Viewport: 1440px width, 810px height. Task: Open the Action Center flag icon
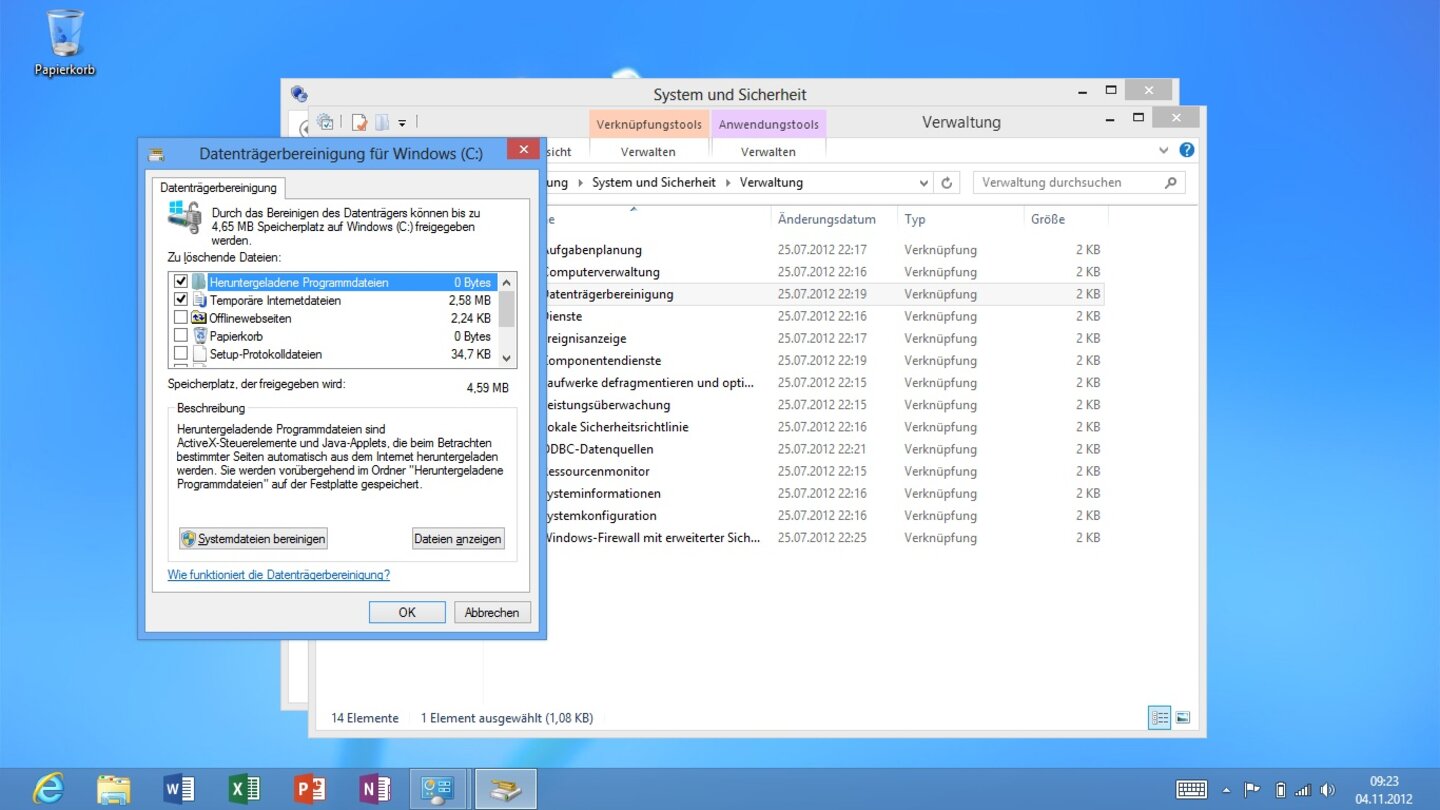1250,790
